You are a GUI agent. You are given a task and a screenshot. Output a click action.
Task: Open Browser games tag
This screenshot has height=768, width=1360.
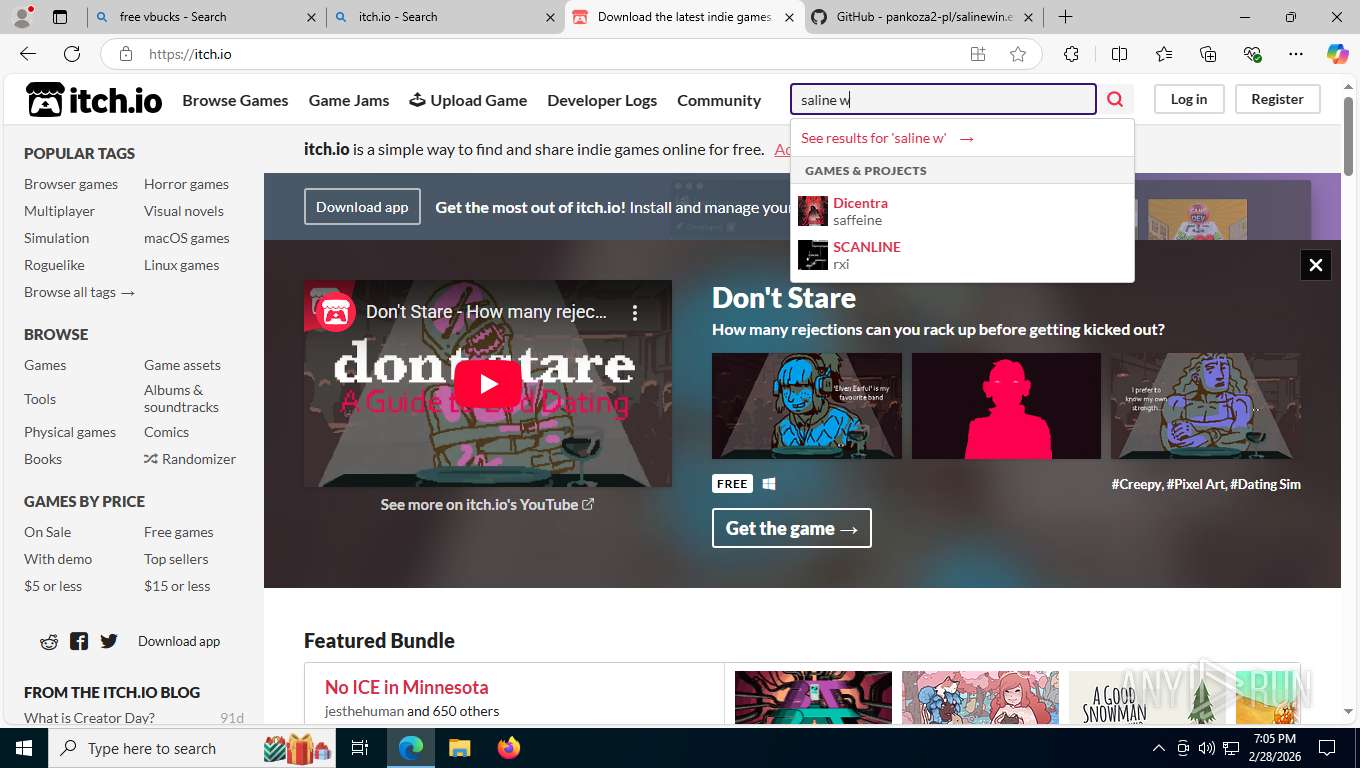coord(71,184)
